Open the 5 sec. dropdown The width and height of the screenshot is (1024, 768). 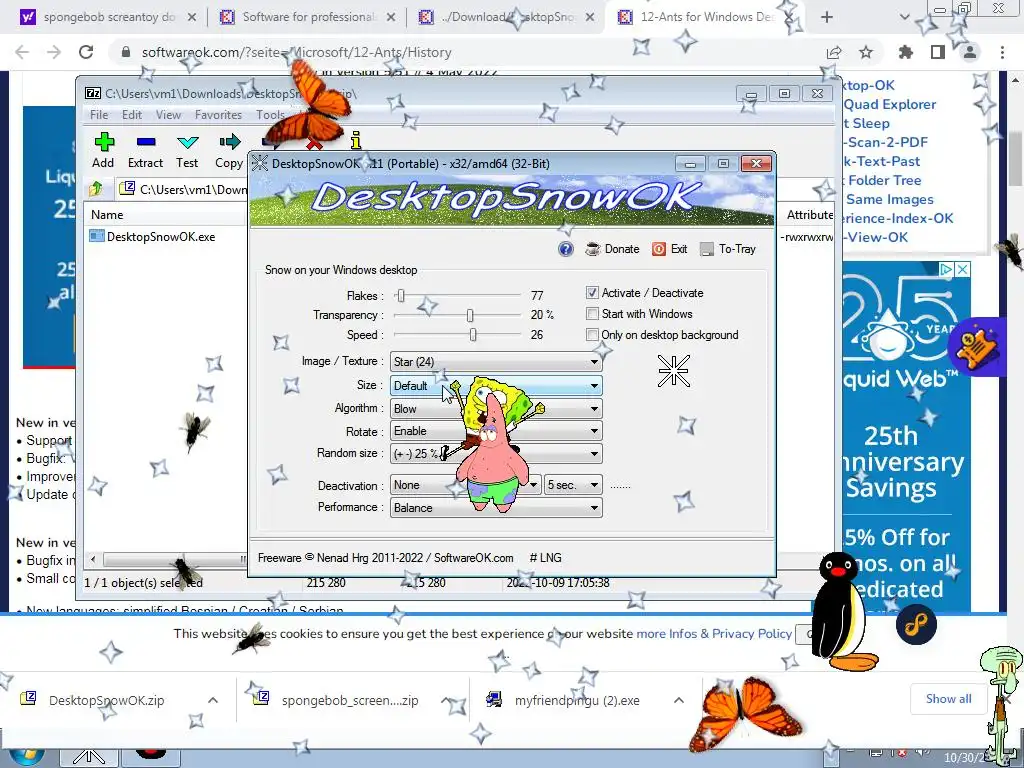point(573,485)
